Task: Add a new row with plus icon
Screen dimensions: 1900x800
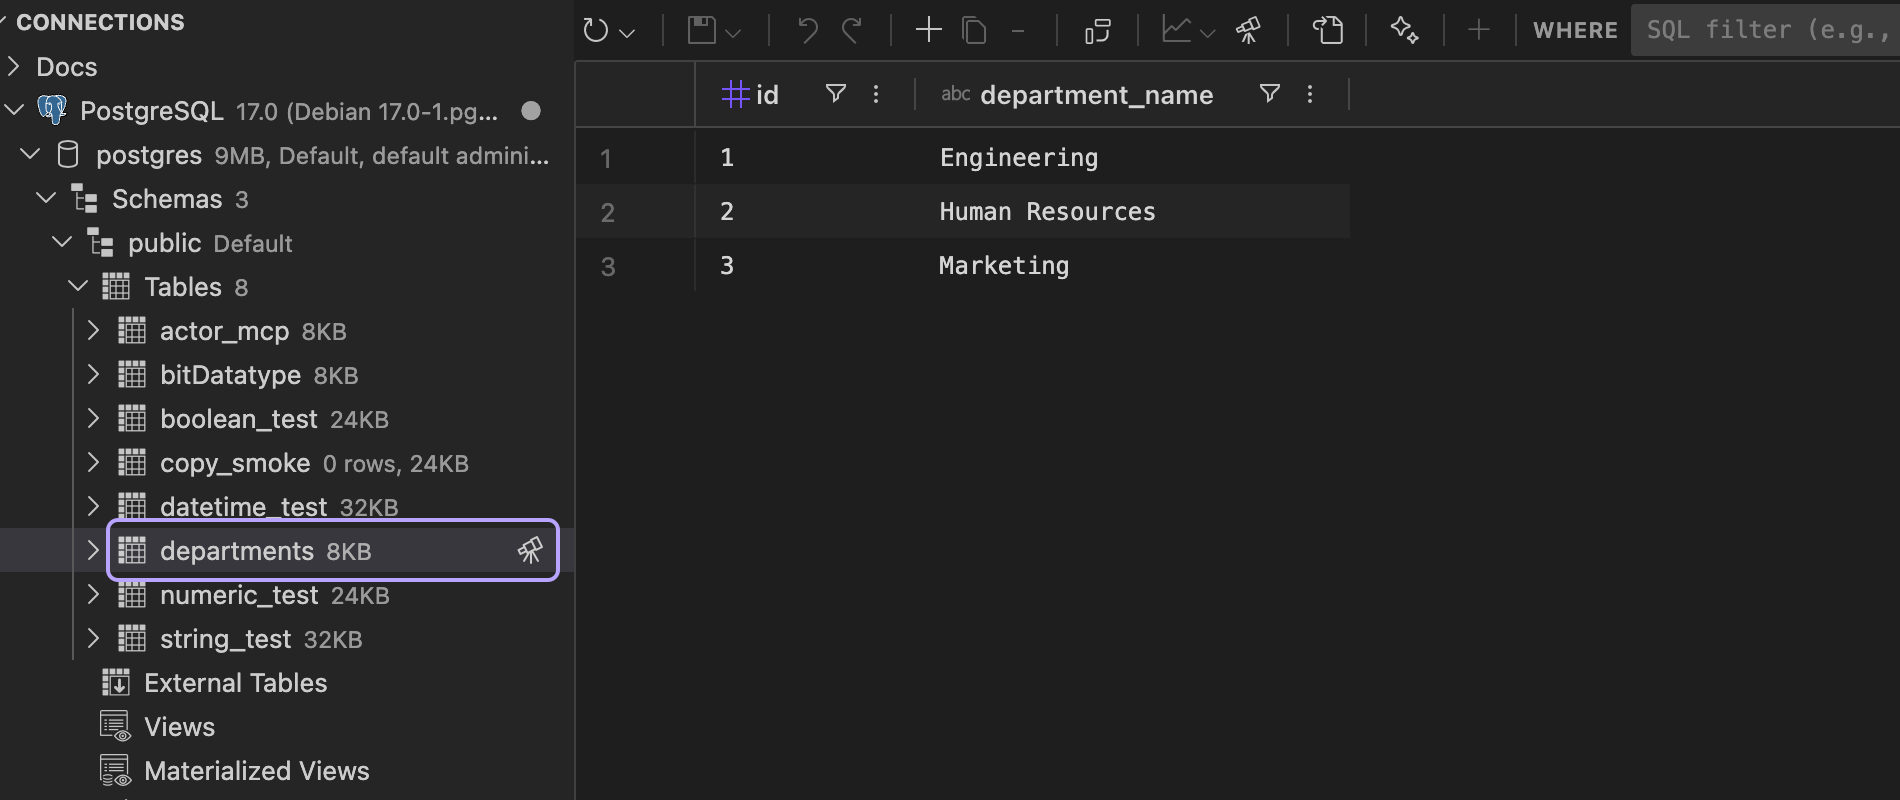Action: [929, 30]
